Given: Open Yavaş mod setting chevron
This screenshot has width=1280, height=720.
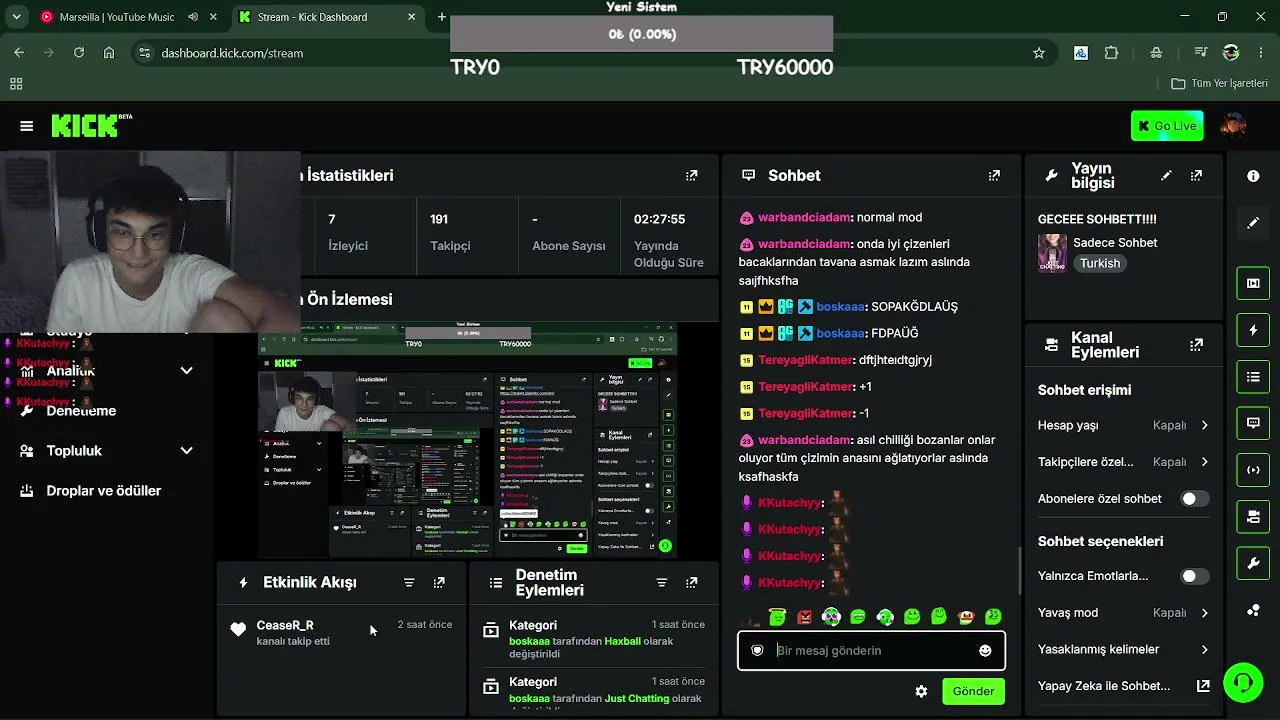Looking at the screenshot, I should 1204,613.
